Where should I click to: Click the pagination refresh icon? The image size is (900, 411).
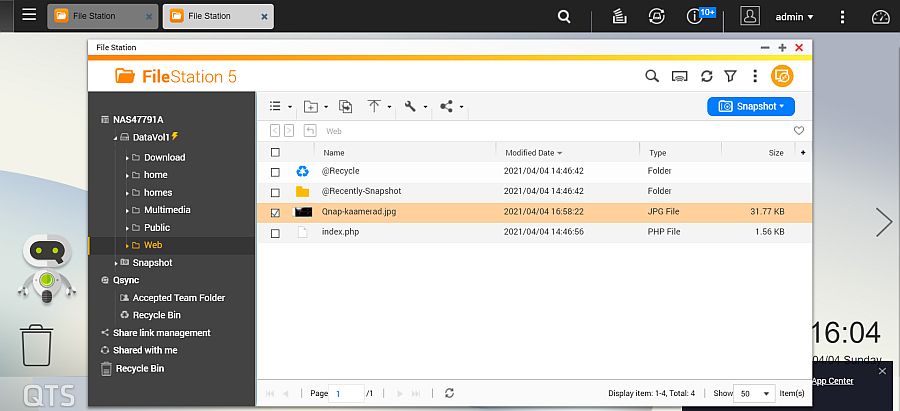point(449,393)
